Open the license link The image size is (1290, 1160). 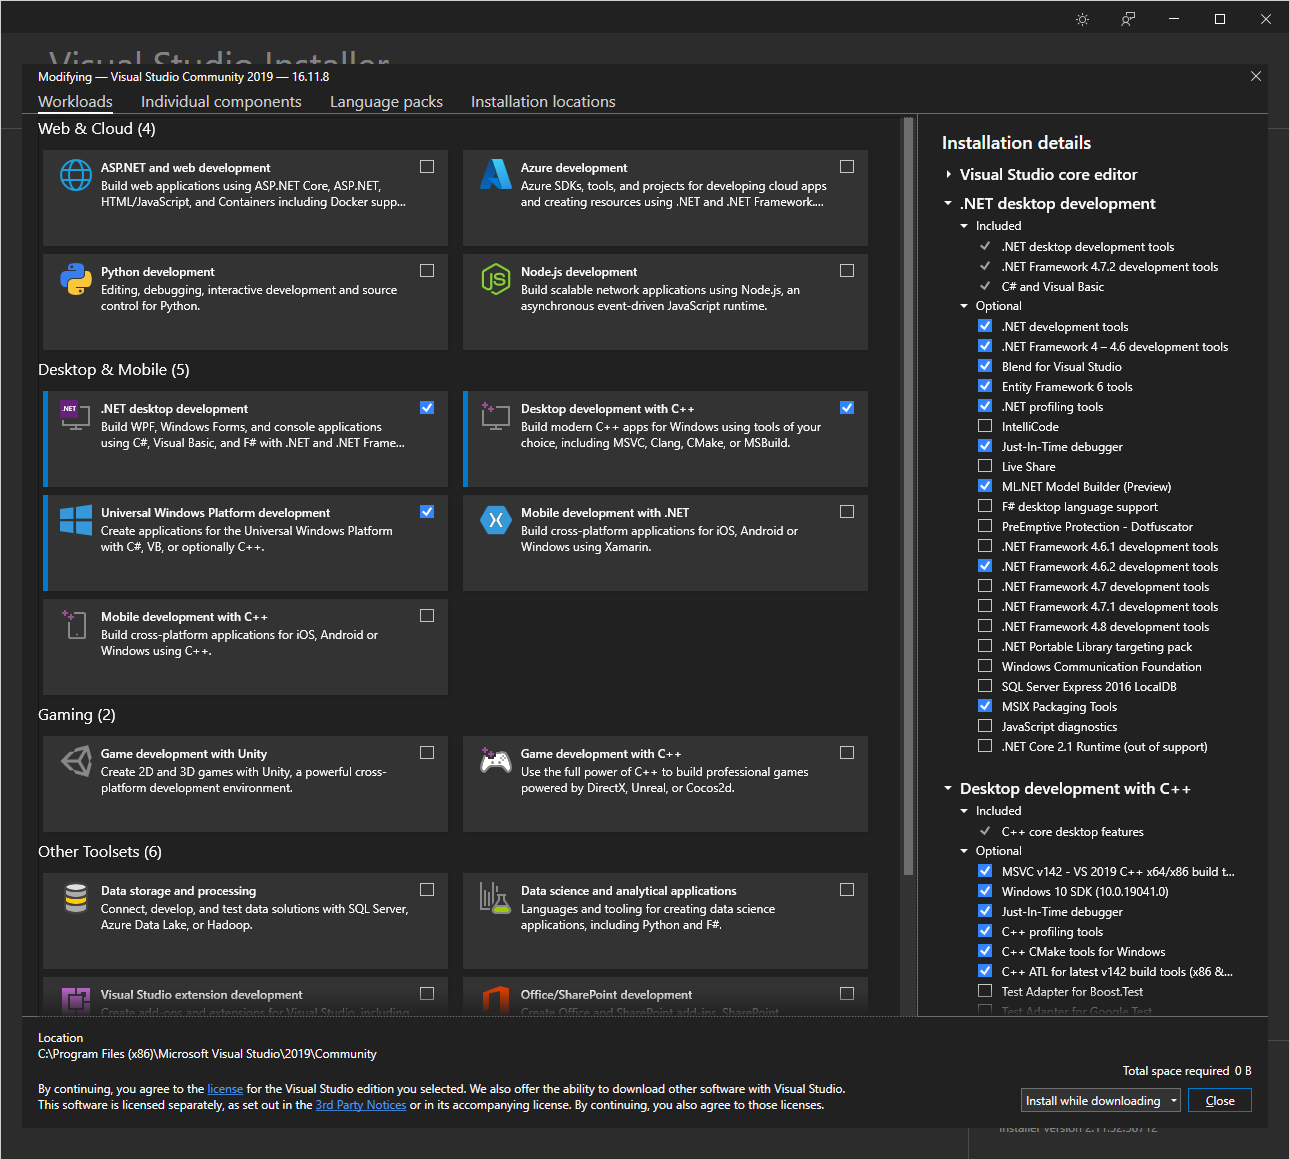(225, 1089)
